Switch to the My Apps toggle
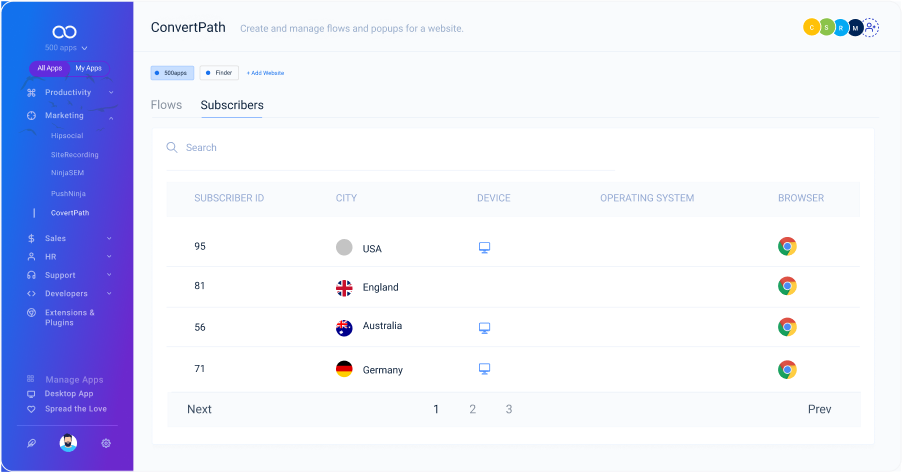Image resolution: width=902 pixels, height=472 pixels. coord(88,68)
